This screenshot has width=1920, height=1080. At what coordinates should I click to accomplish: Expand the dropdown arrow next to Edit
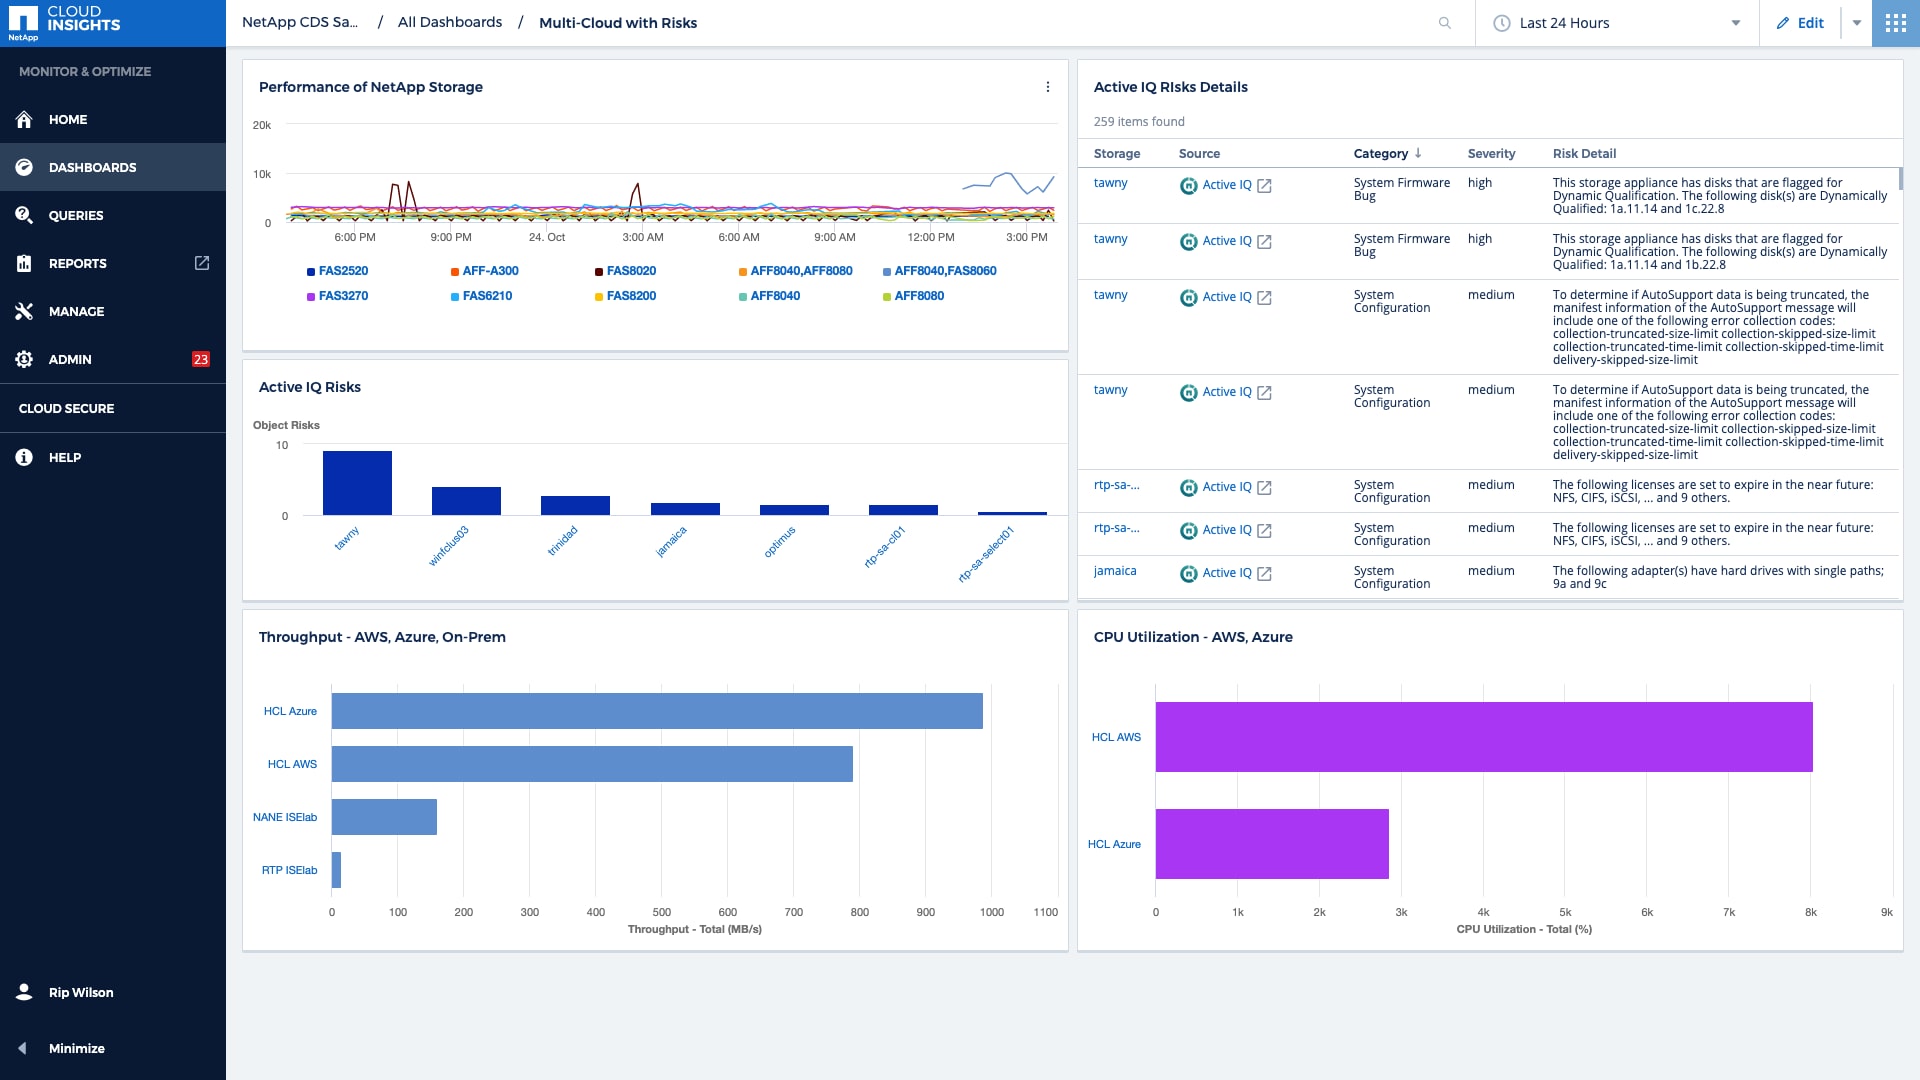tap(1857, 23)
